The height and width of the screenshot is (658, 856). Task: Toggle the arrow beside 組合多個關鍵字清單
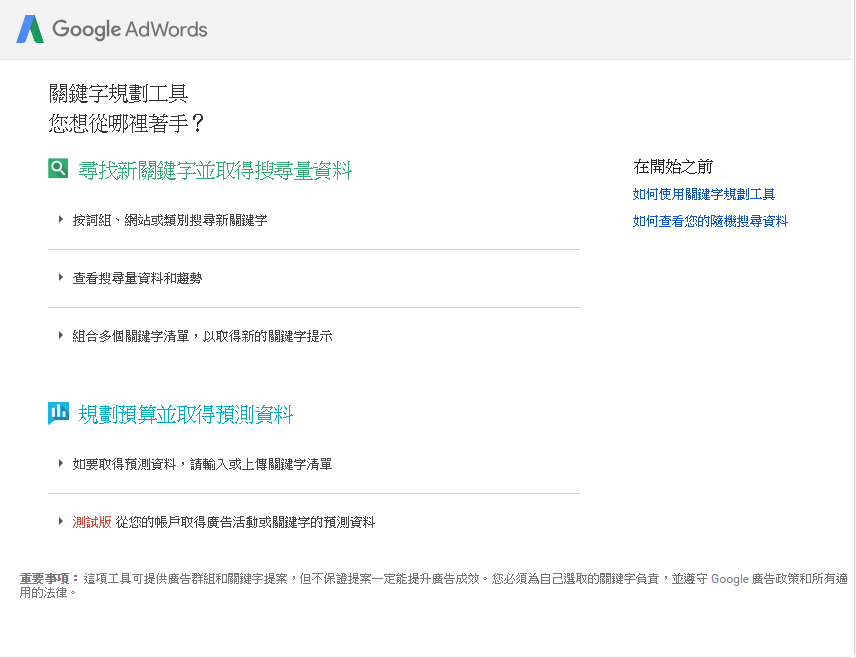[x=60, y=335]
